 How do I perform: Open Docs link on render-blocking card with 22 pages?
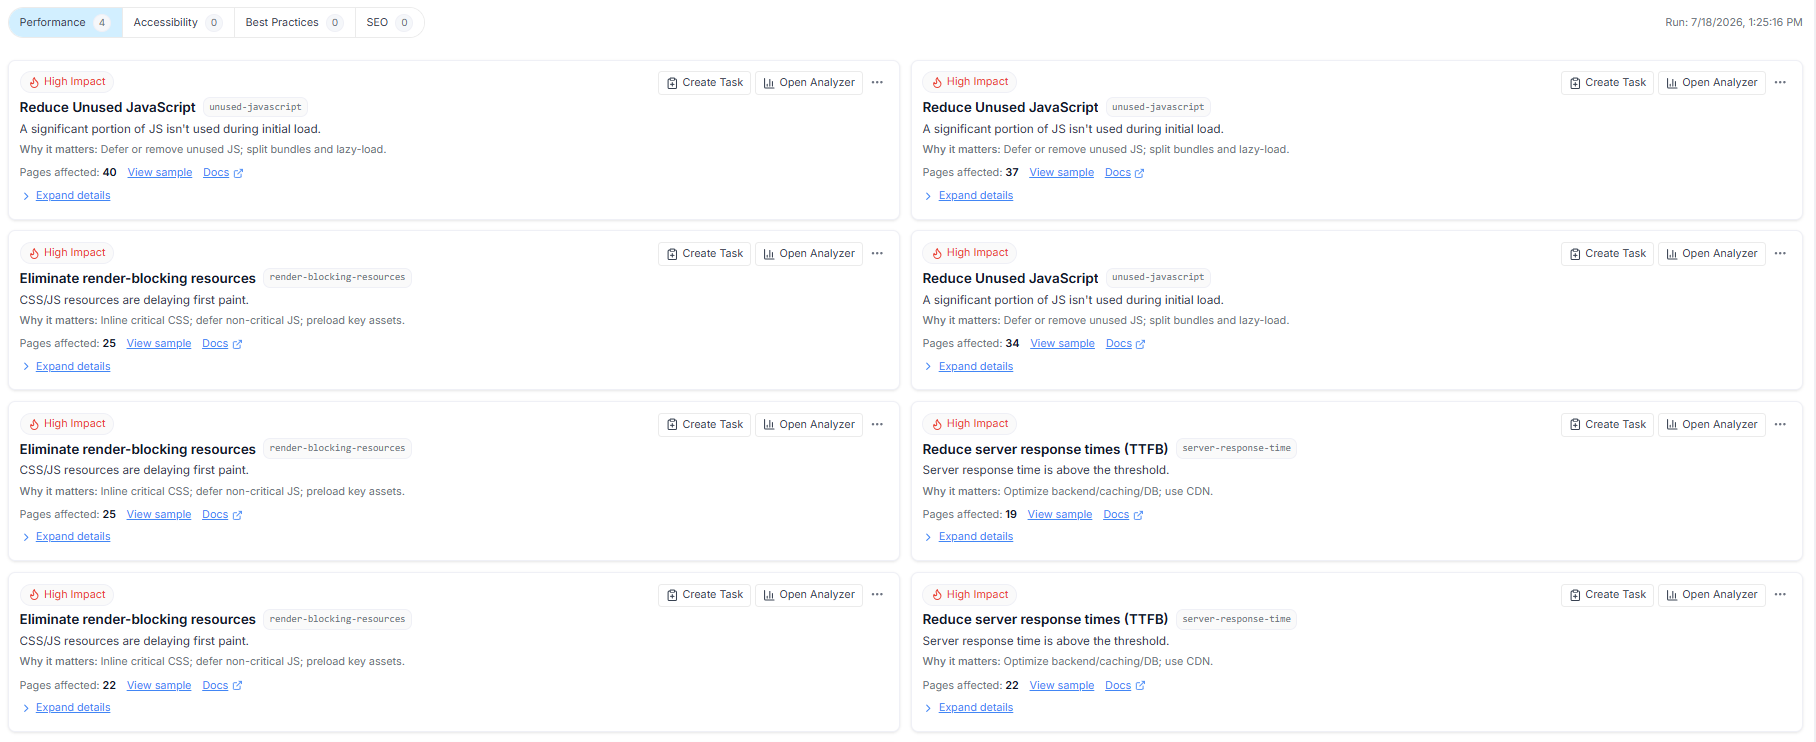pos(222,686)
